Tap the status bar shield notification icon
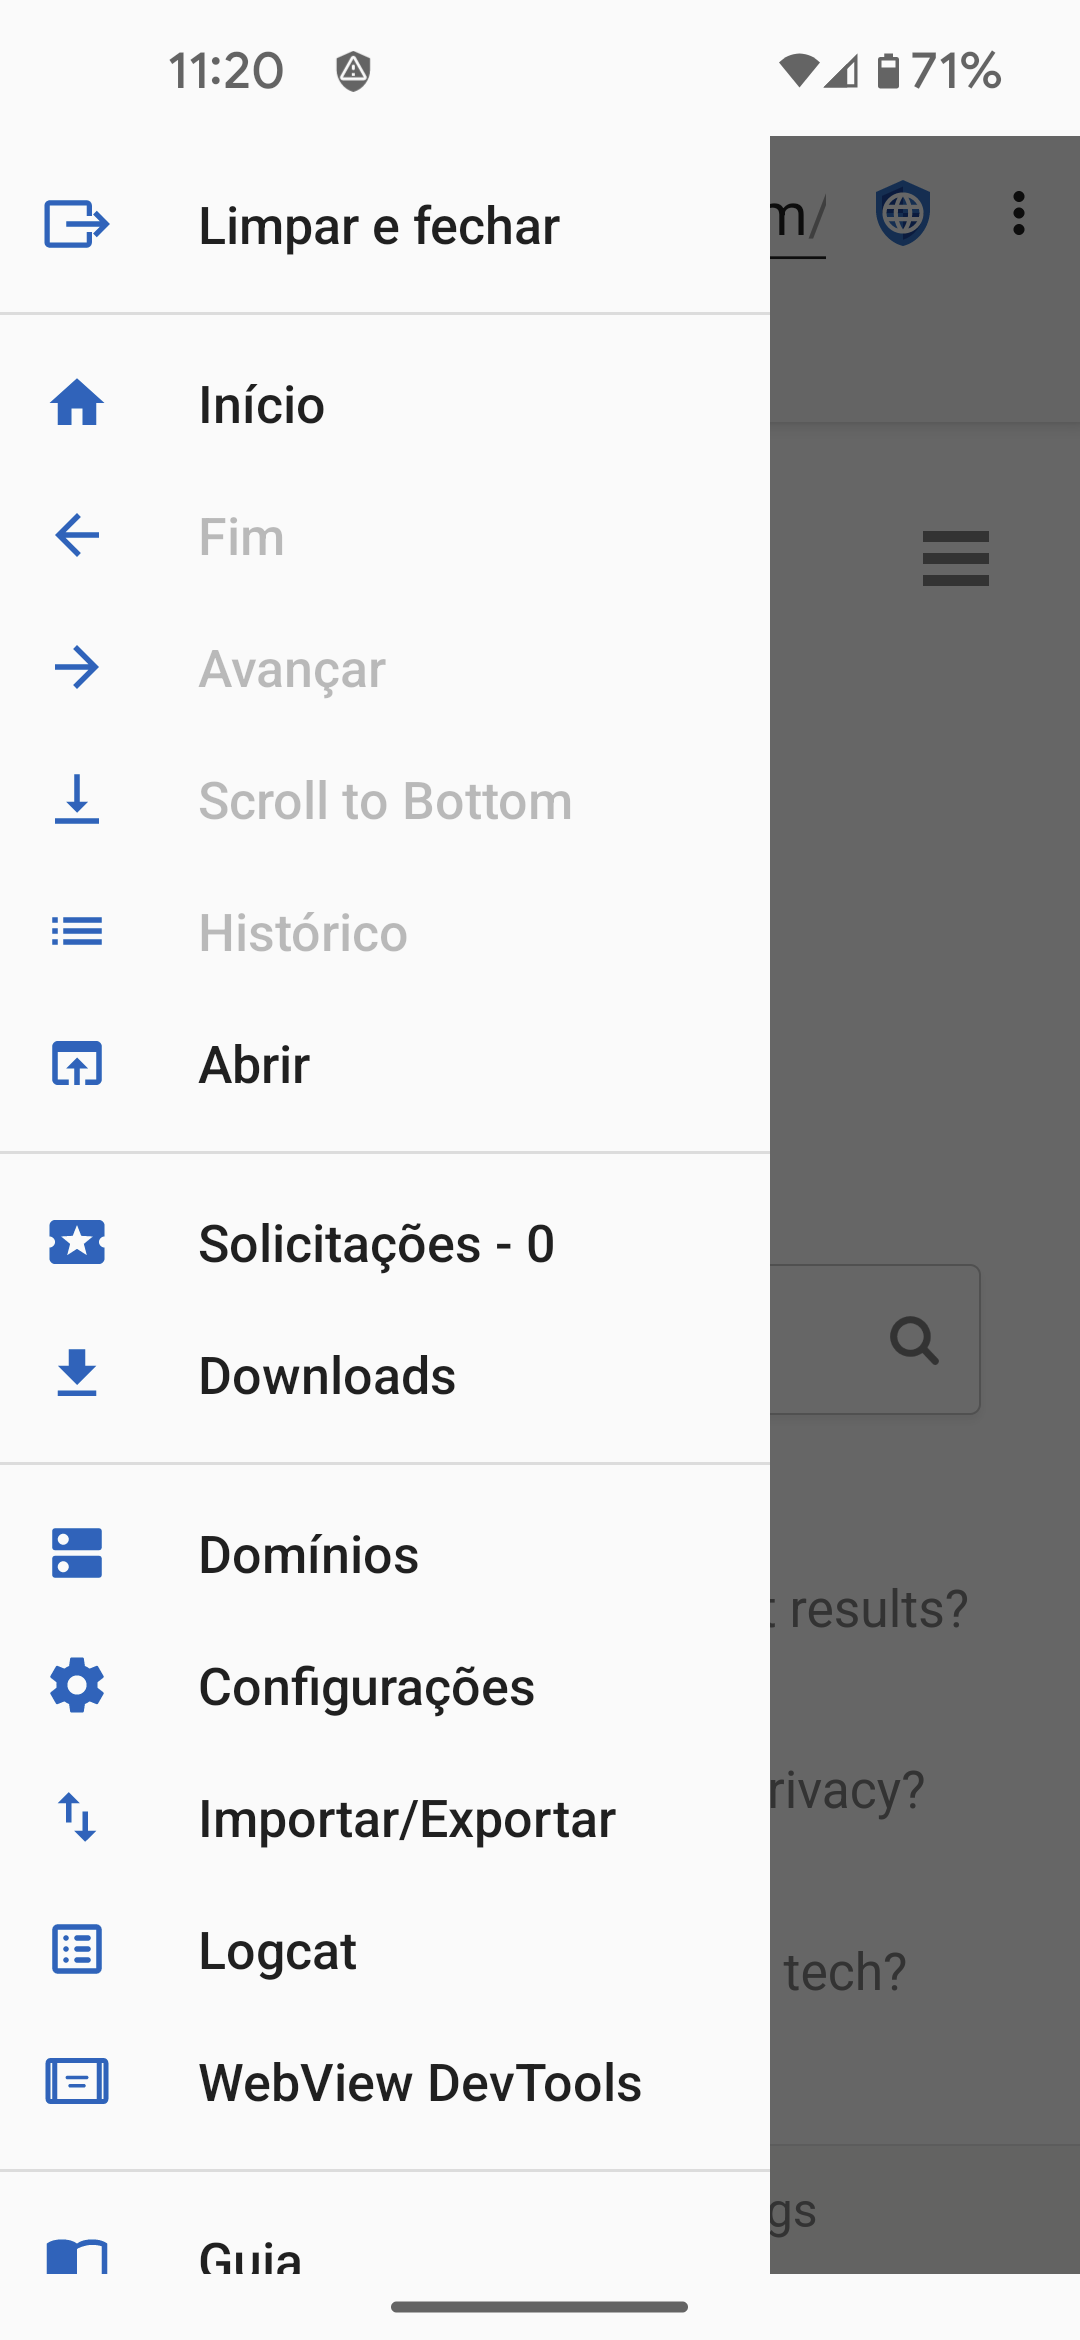This screenshot has height=2340, width=1080. pyautogui.click(x=353, y=71)
